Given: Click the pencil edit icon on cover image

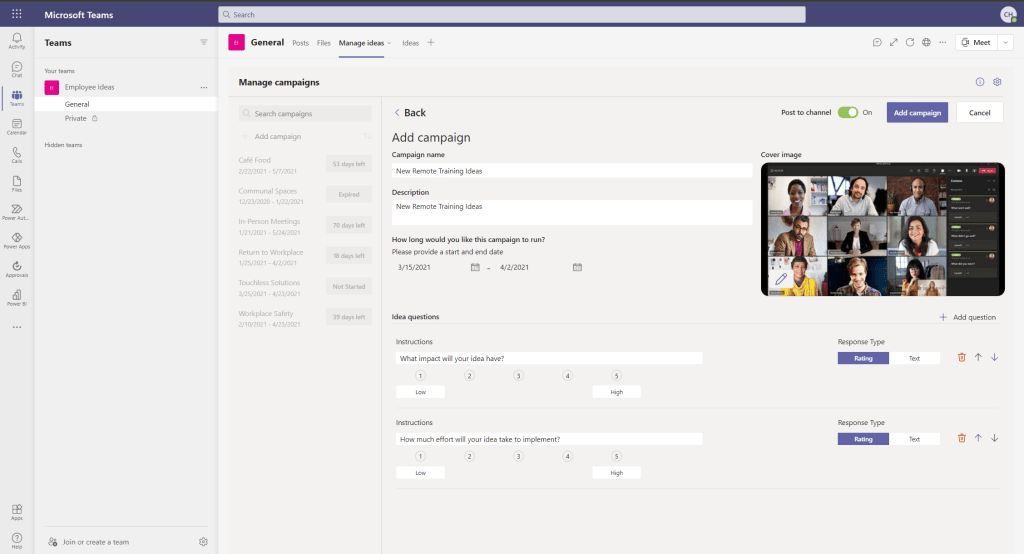Looking at the screenshot, I should click(780, 279).
